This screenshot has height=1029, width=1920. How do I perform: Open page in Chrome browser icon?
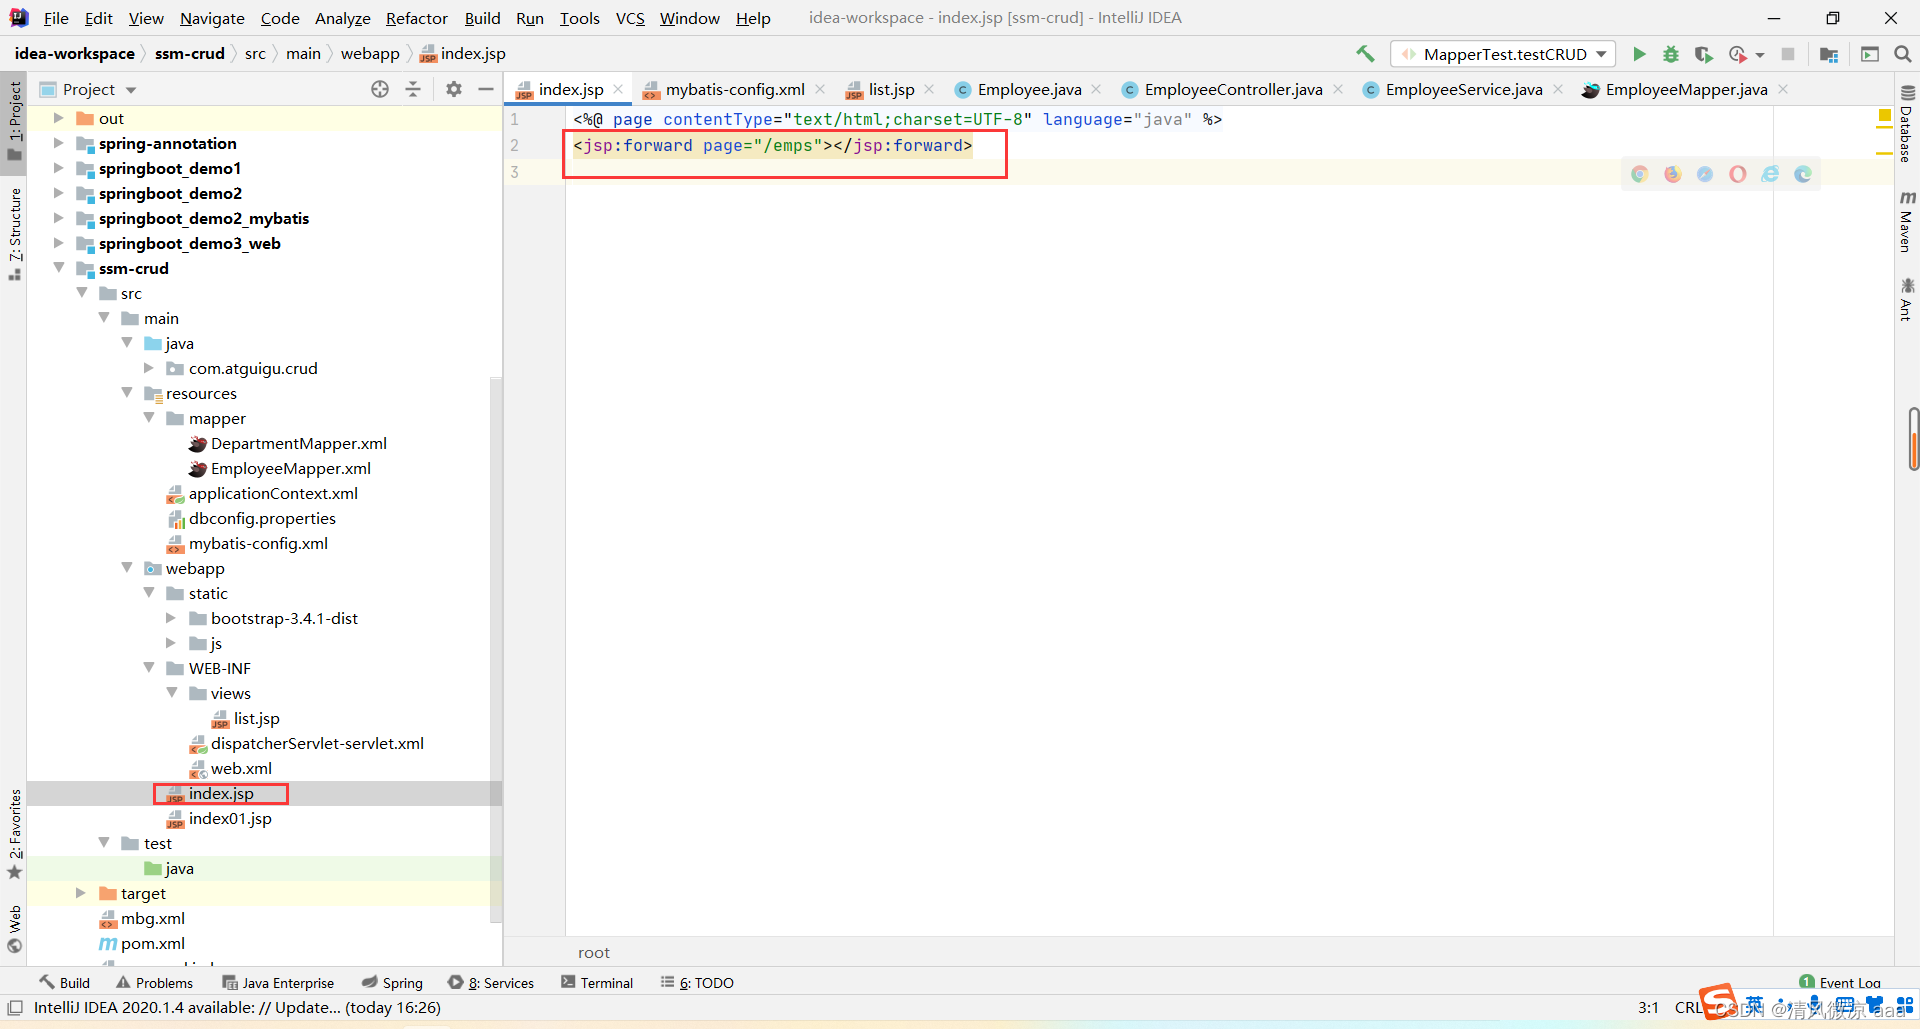1640,174
